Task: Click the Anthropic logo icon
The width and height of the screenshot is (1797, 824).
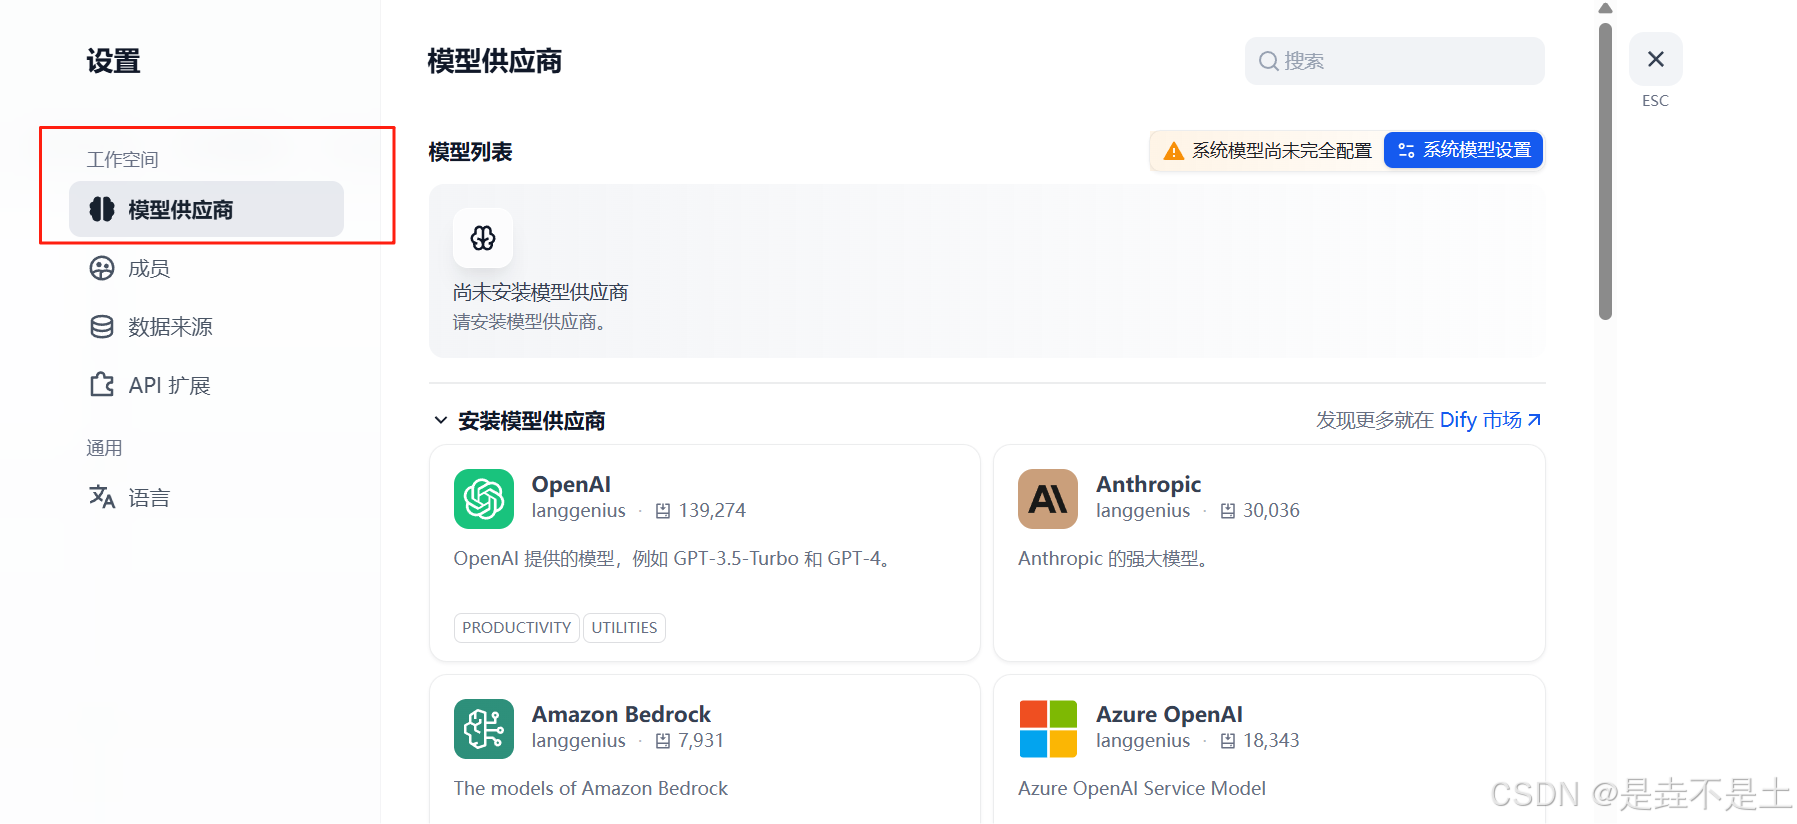Action: [1048, 499]
